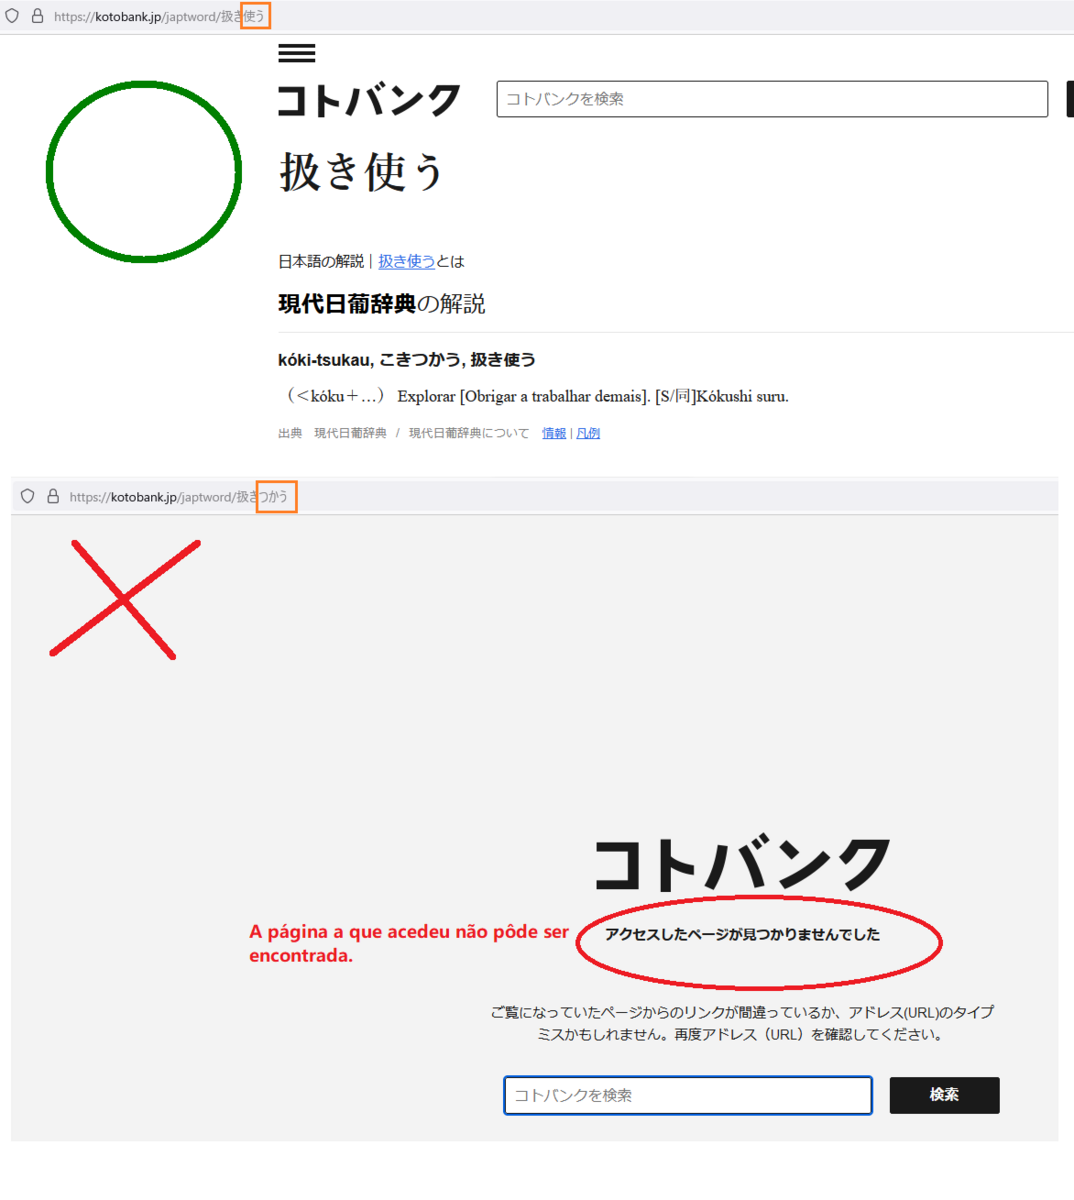Click the top コトバンク logo
1074x1200 pixels.
[369, 100]
